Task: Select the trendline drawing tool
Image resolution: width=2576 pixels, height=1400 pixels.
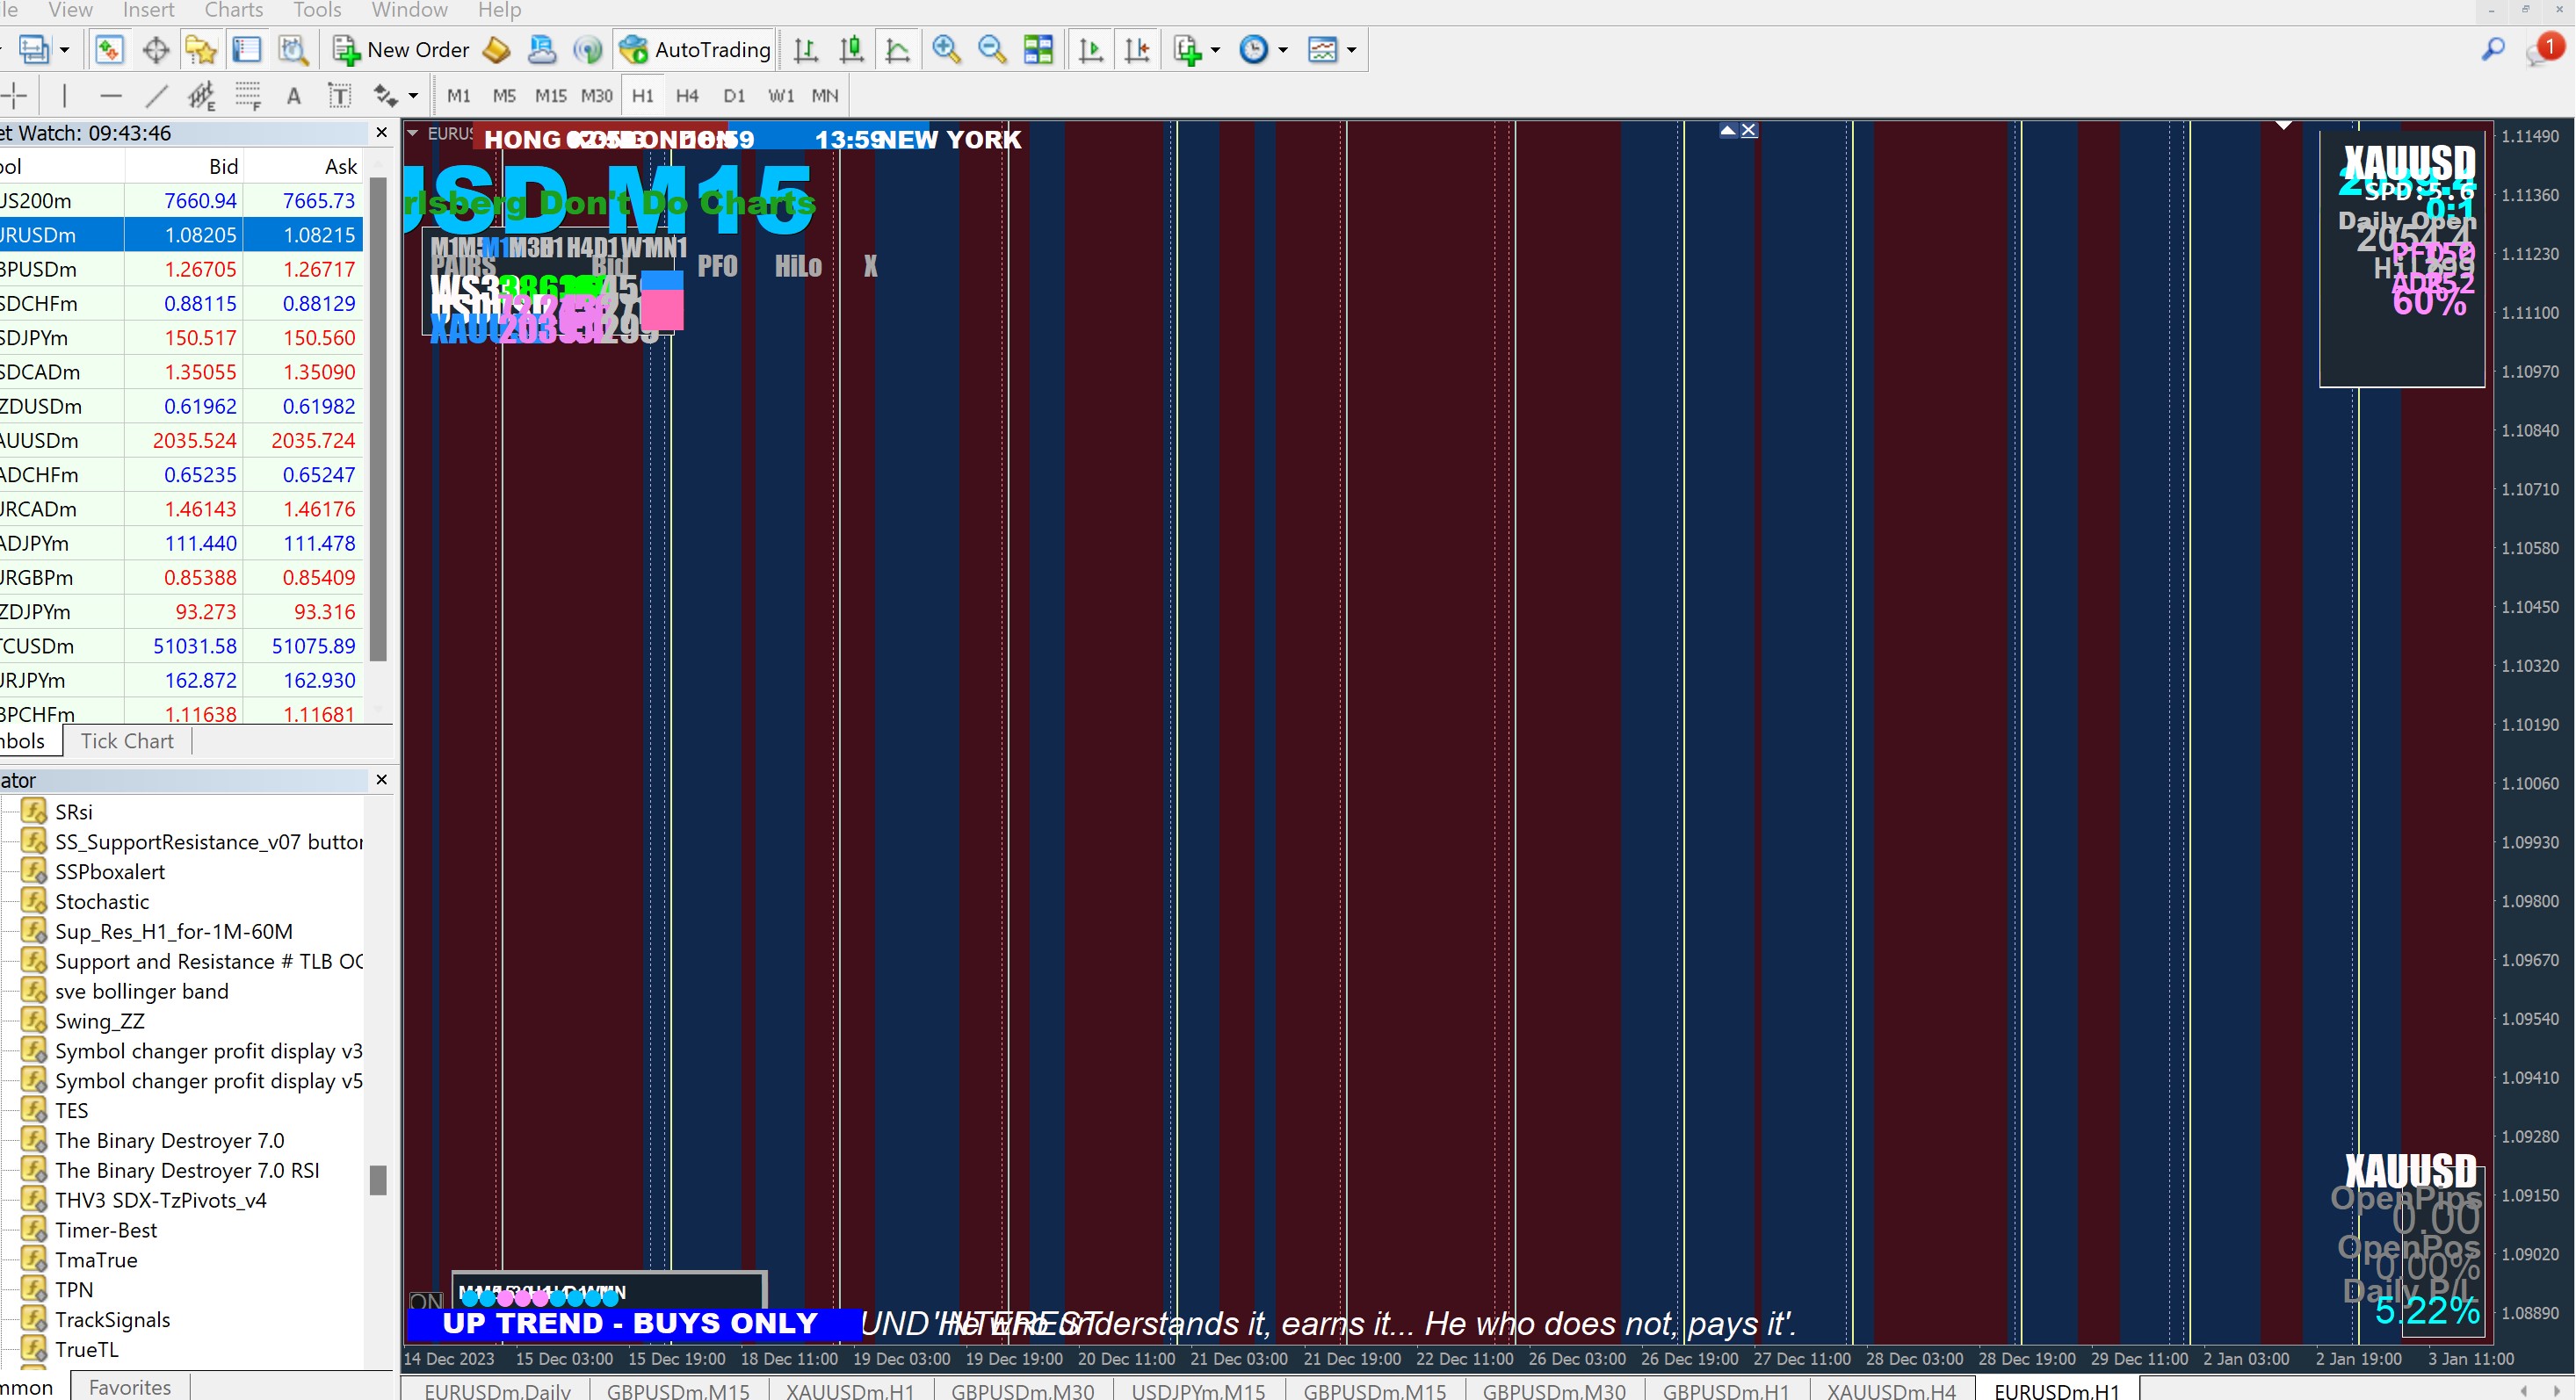Action: [156, 96]
